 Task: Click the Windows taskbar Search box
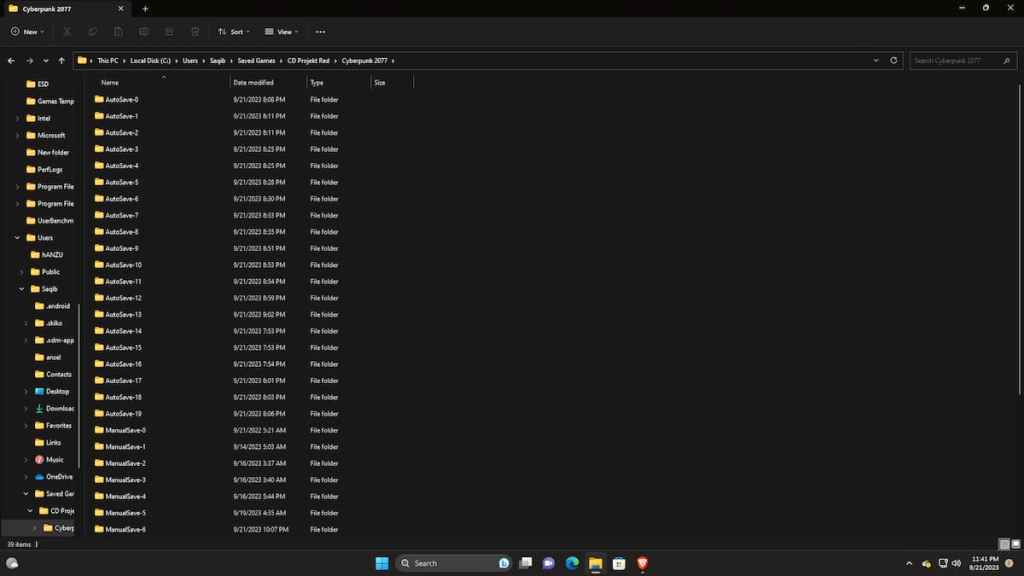454,563
